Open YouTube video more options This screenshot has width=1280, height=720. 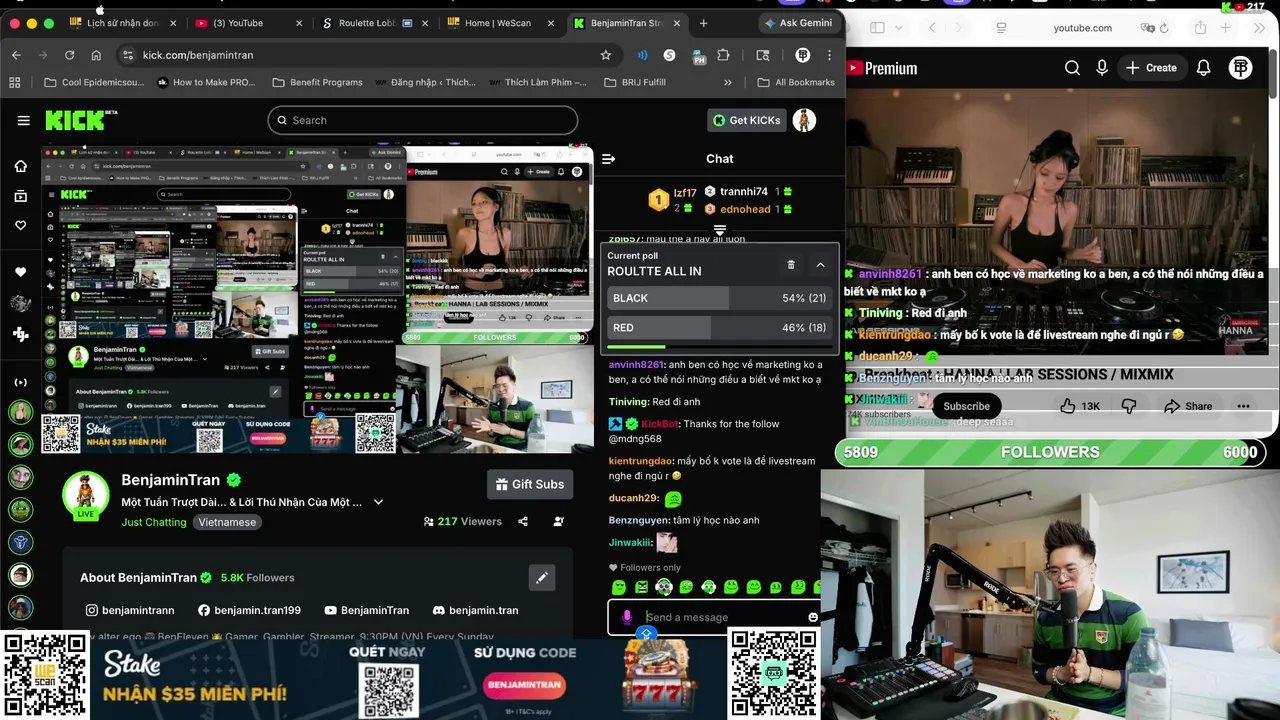tap(1243, 406)
